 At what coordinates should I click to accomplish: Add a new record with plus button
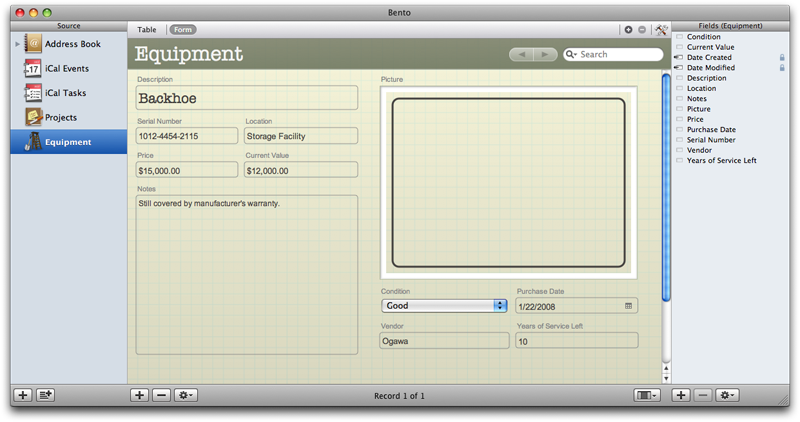139,395
